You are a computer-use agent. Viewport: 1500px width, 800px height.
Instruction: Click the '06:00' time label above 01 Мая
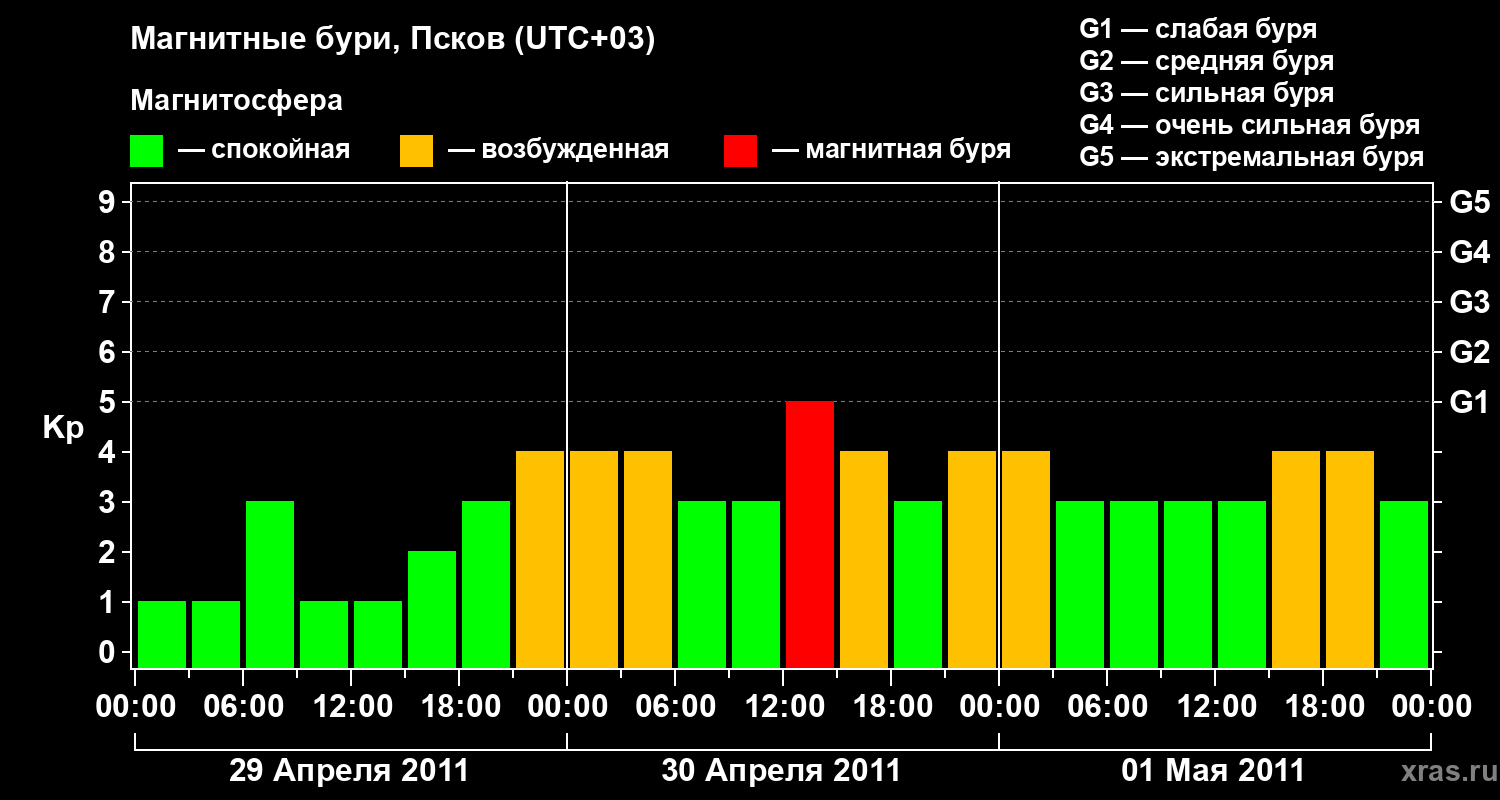1107,707
